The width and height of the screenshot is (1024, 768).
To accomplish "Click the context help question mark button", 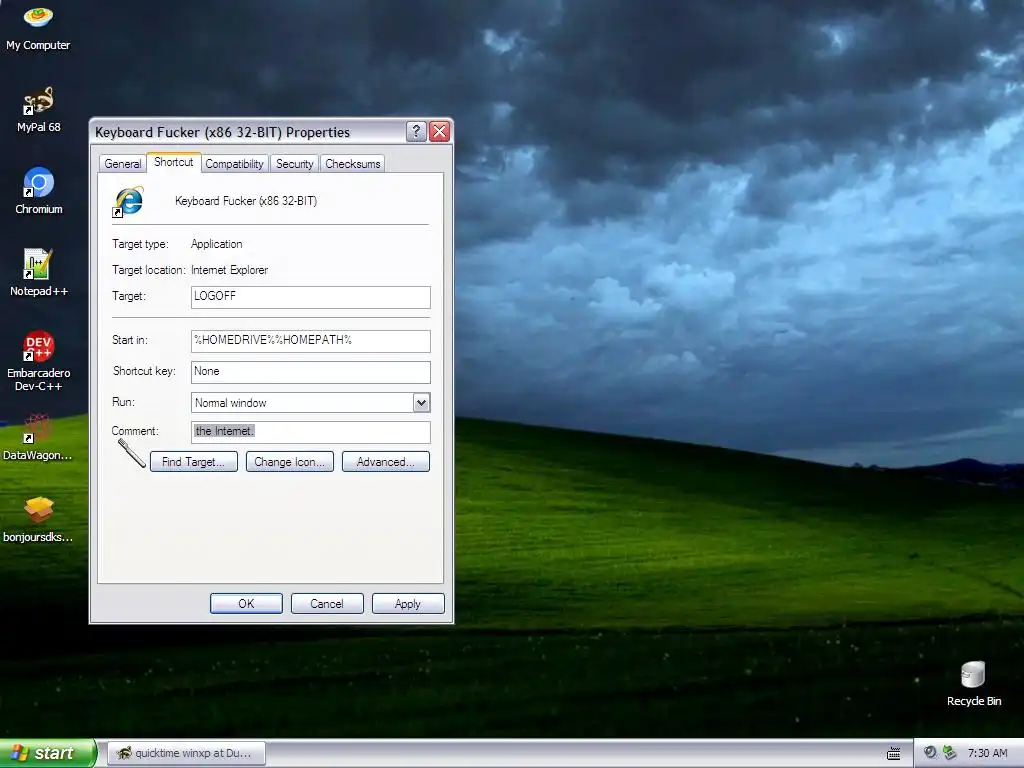I will click(x=416, y=132).
